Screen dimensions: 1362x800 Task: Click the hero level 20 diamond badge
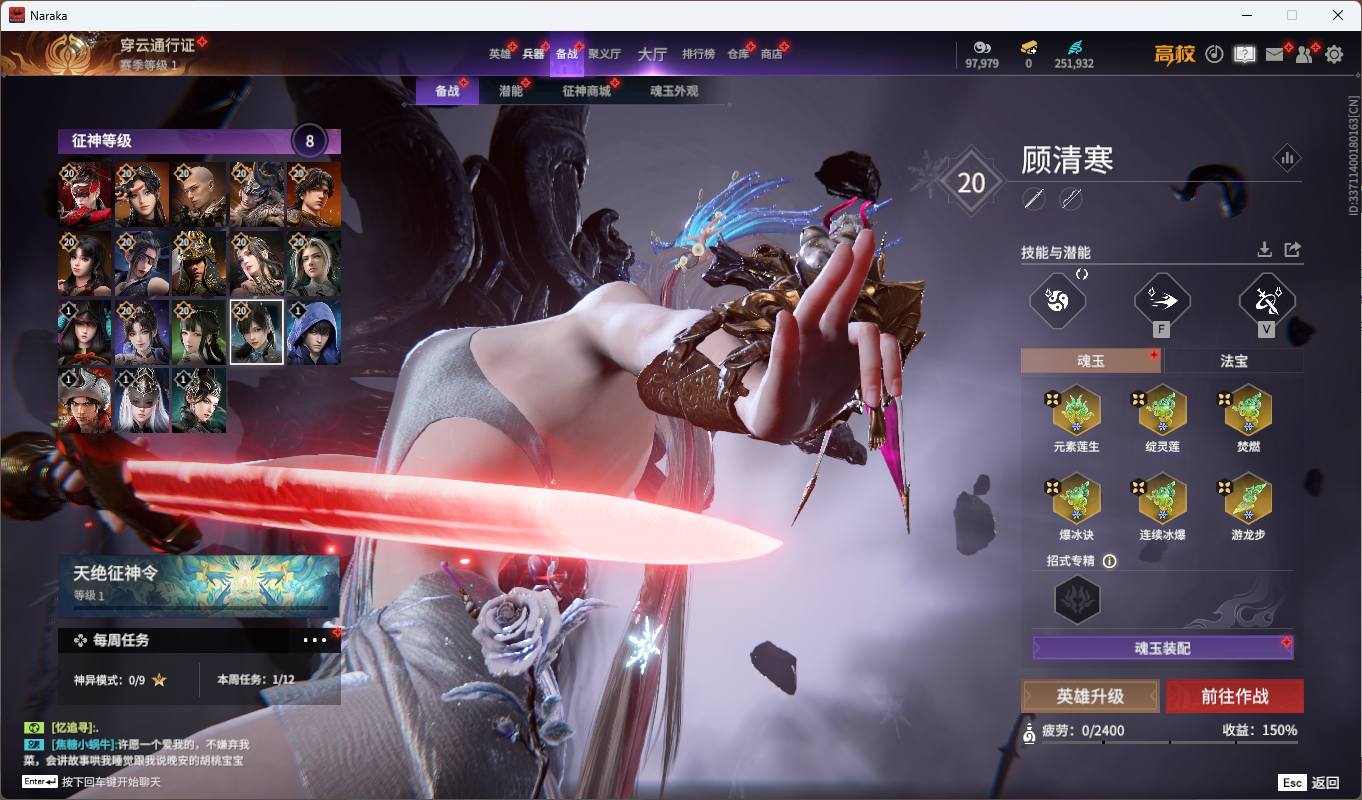[971, 182]
